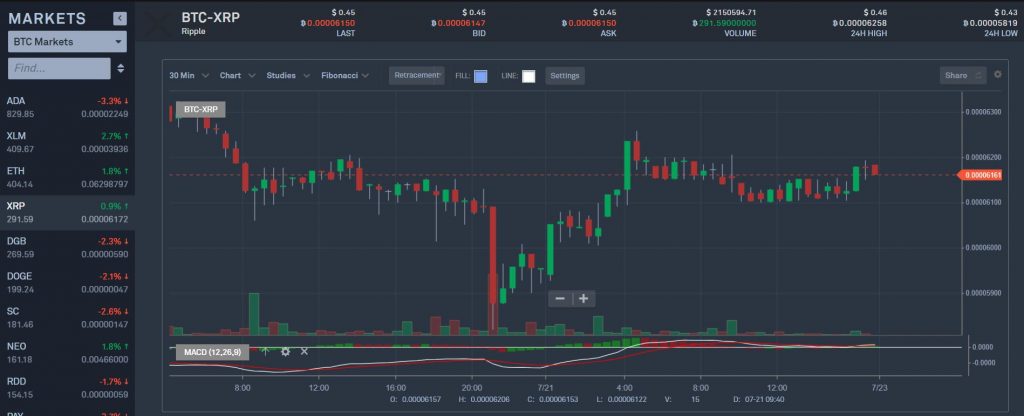
Task: Open Fibonacci drawing tool dropdown
Action: [345, 76]
